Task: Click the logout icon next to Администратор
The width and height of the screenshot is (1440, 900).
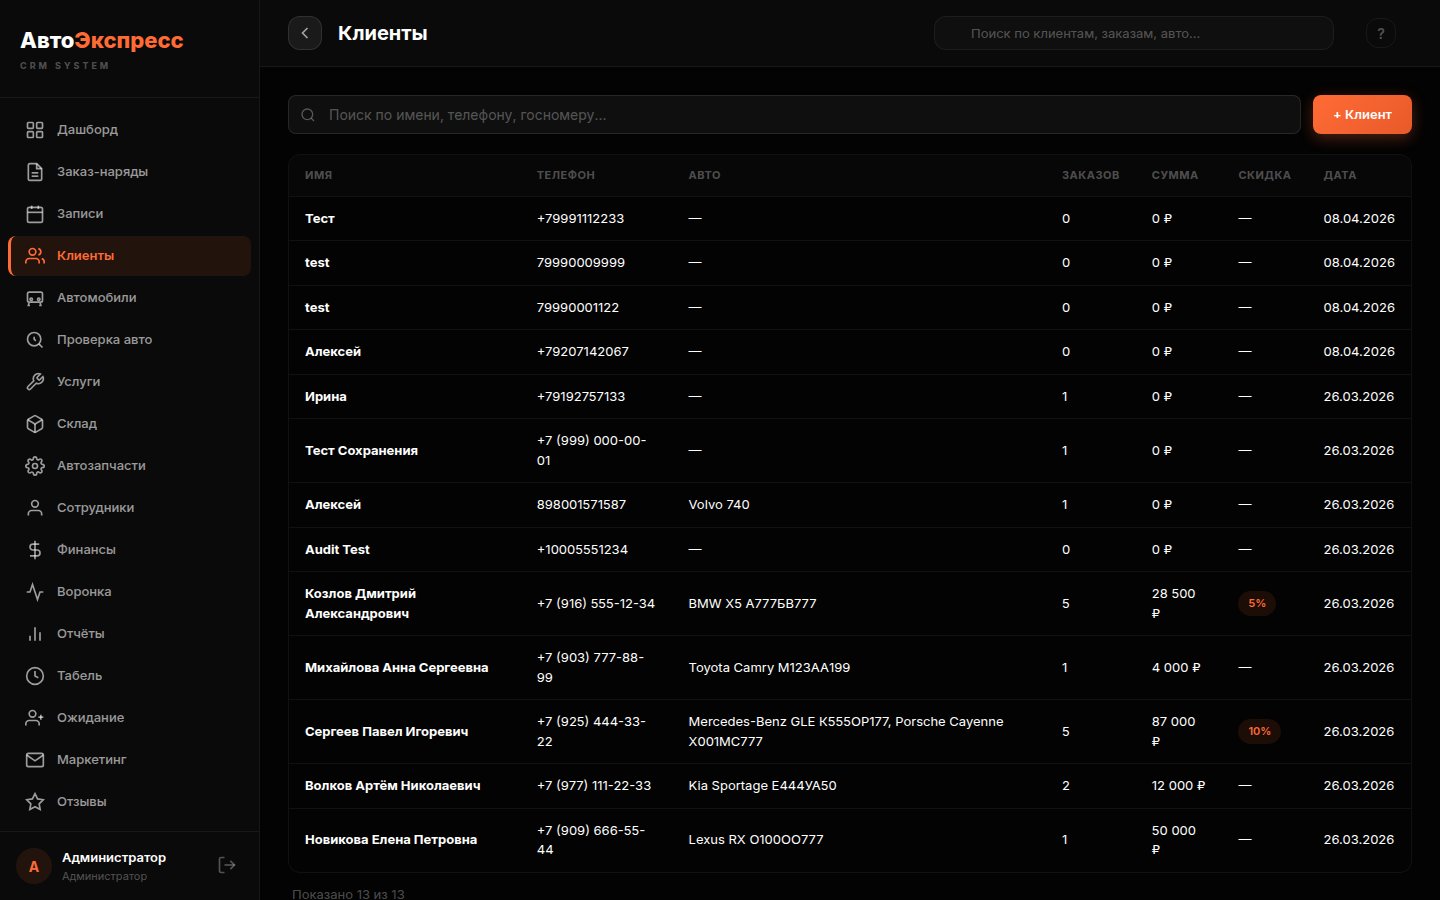Action: pyautogui.click(x=226, y=865)
